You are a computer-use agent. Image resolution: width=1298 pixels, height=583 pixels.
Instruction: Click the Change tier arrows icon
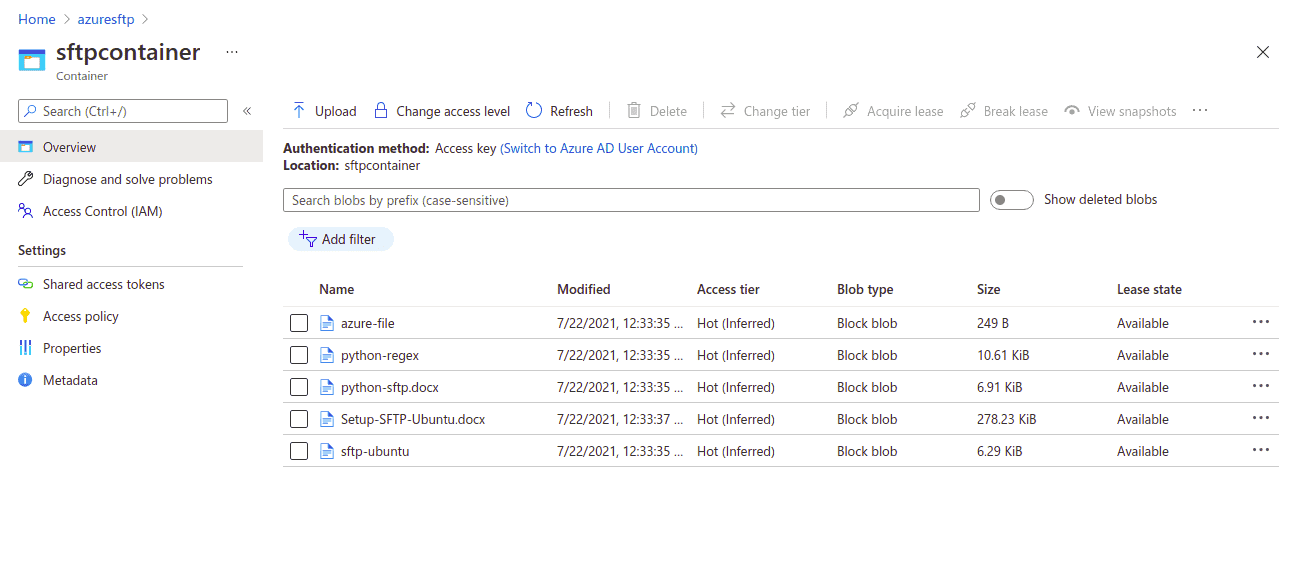tap(728, 110)
